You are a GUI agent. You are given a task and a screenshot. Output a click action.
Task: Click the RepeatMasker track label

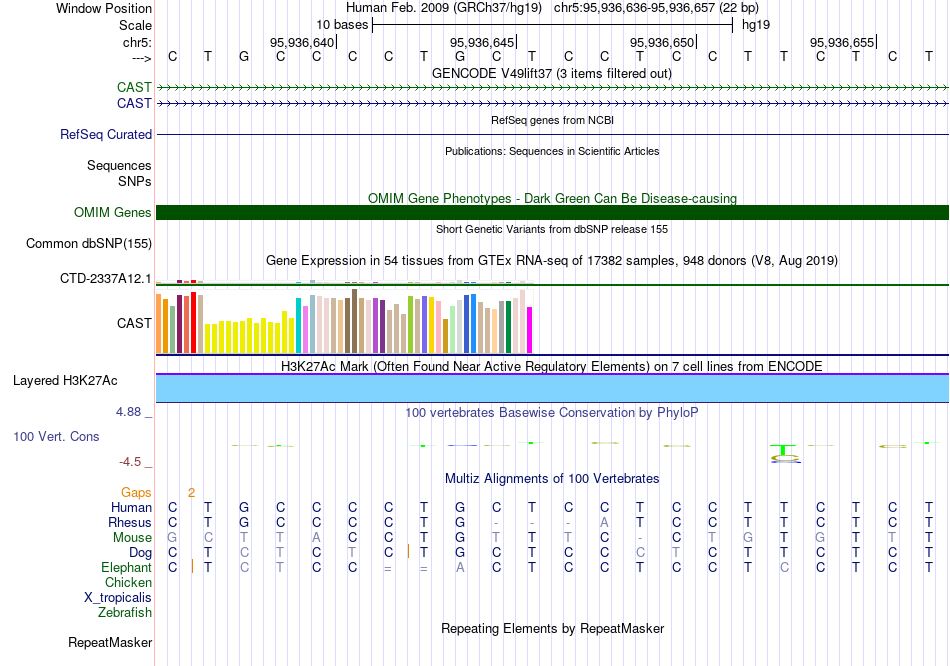[109, 642]
